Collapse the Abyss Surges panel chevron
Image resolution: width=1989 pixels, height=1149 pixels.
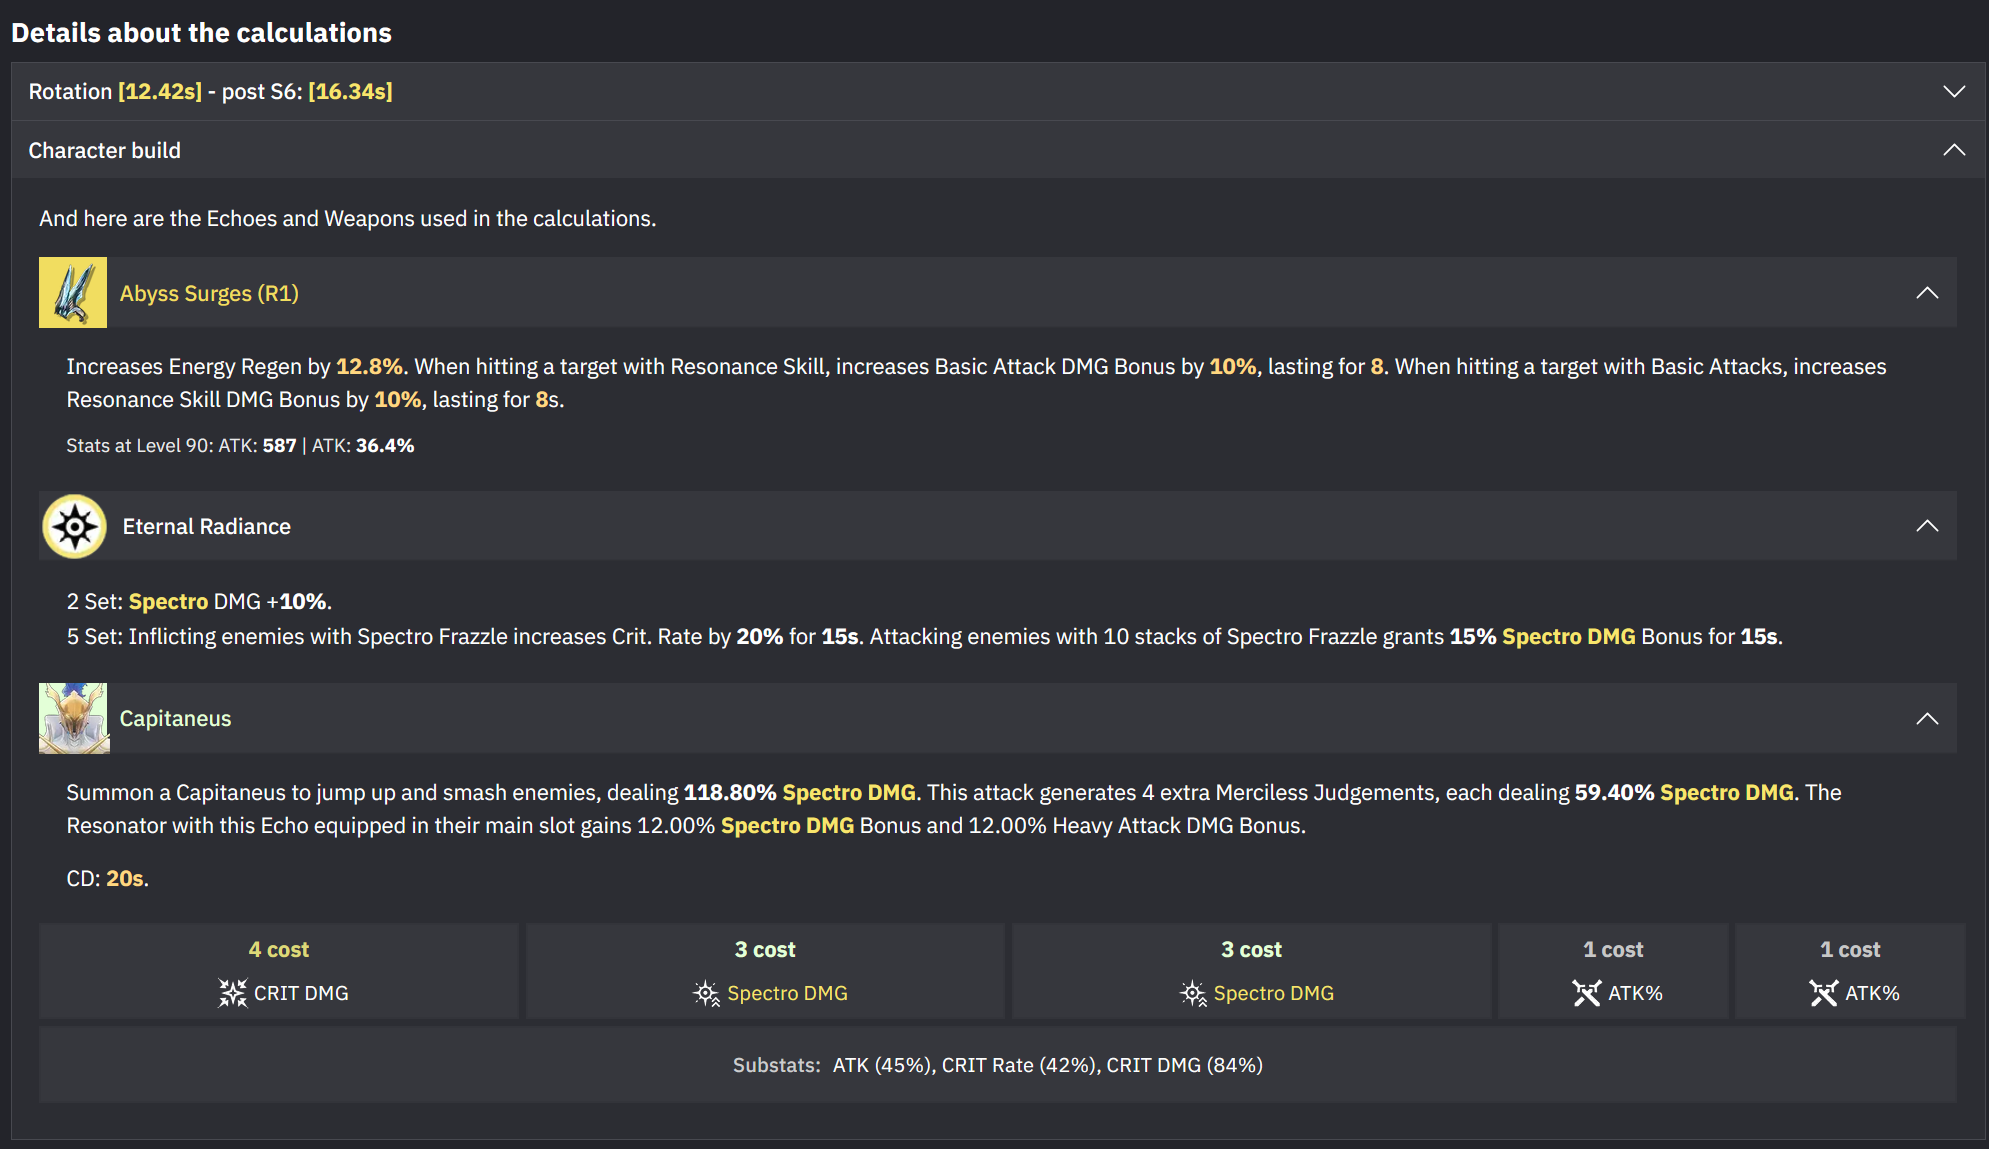point(1926,293)
